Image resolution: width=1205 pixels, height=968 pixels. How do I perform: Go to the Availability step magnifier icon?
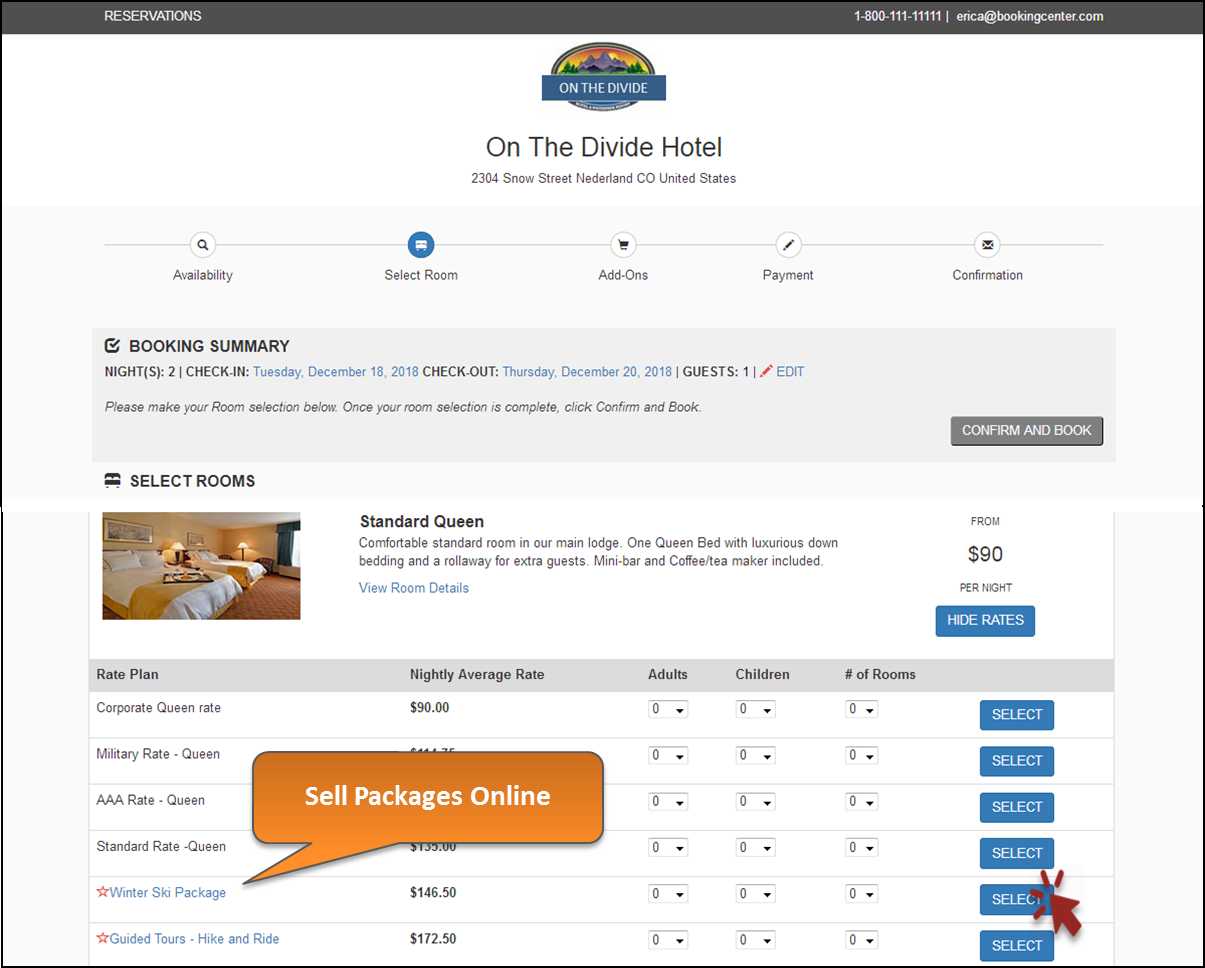tap(203, 245)
